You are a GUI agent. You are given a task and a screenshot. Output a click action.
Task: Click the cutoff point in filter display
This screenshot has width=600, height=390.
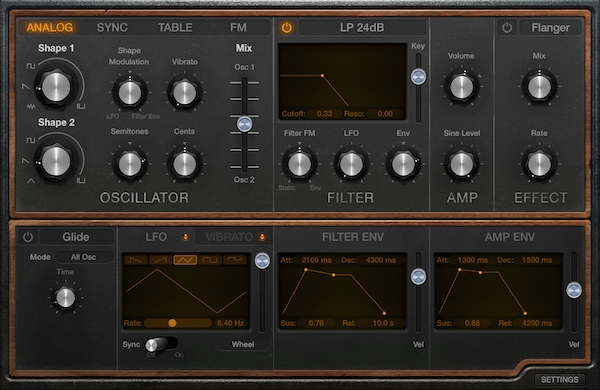[x=323, y=76]
